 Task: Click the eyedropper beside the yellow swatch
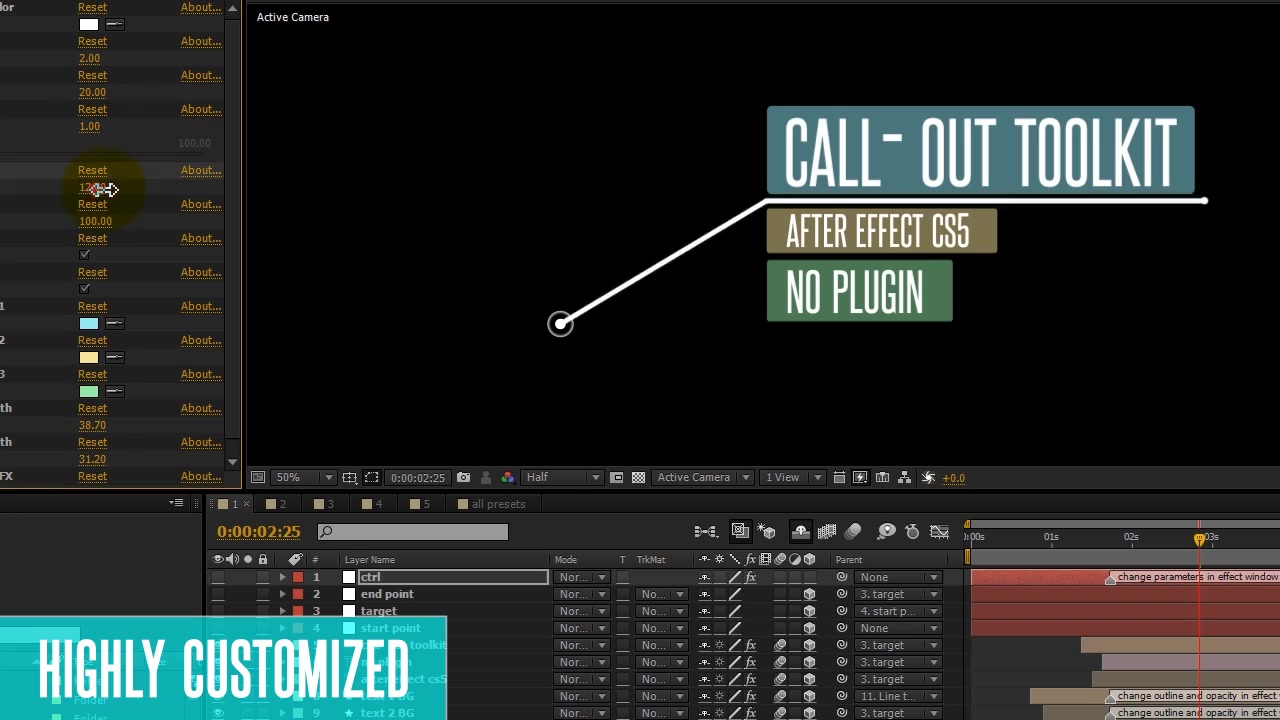click(115, 357)
